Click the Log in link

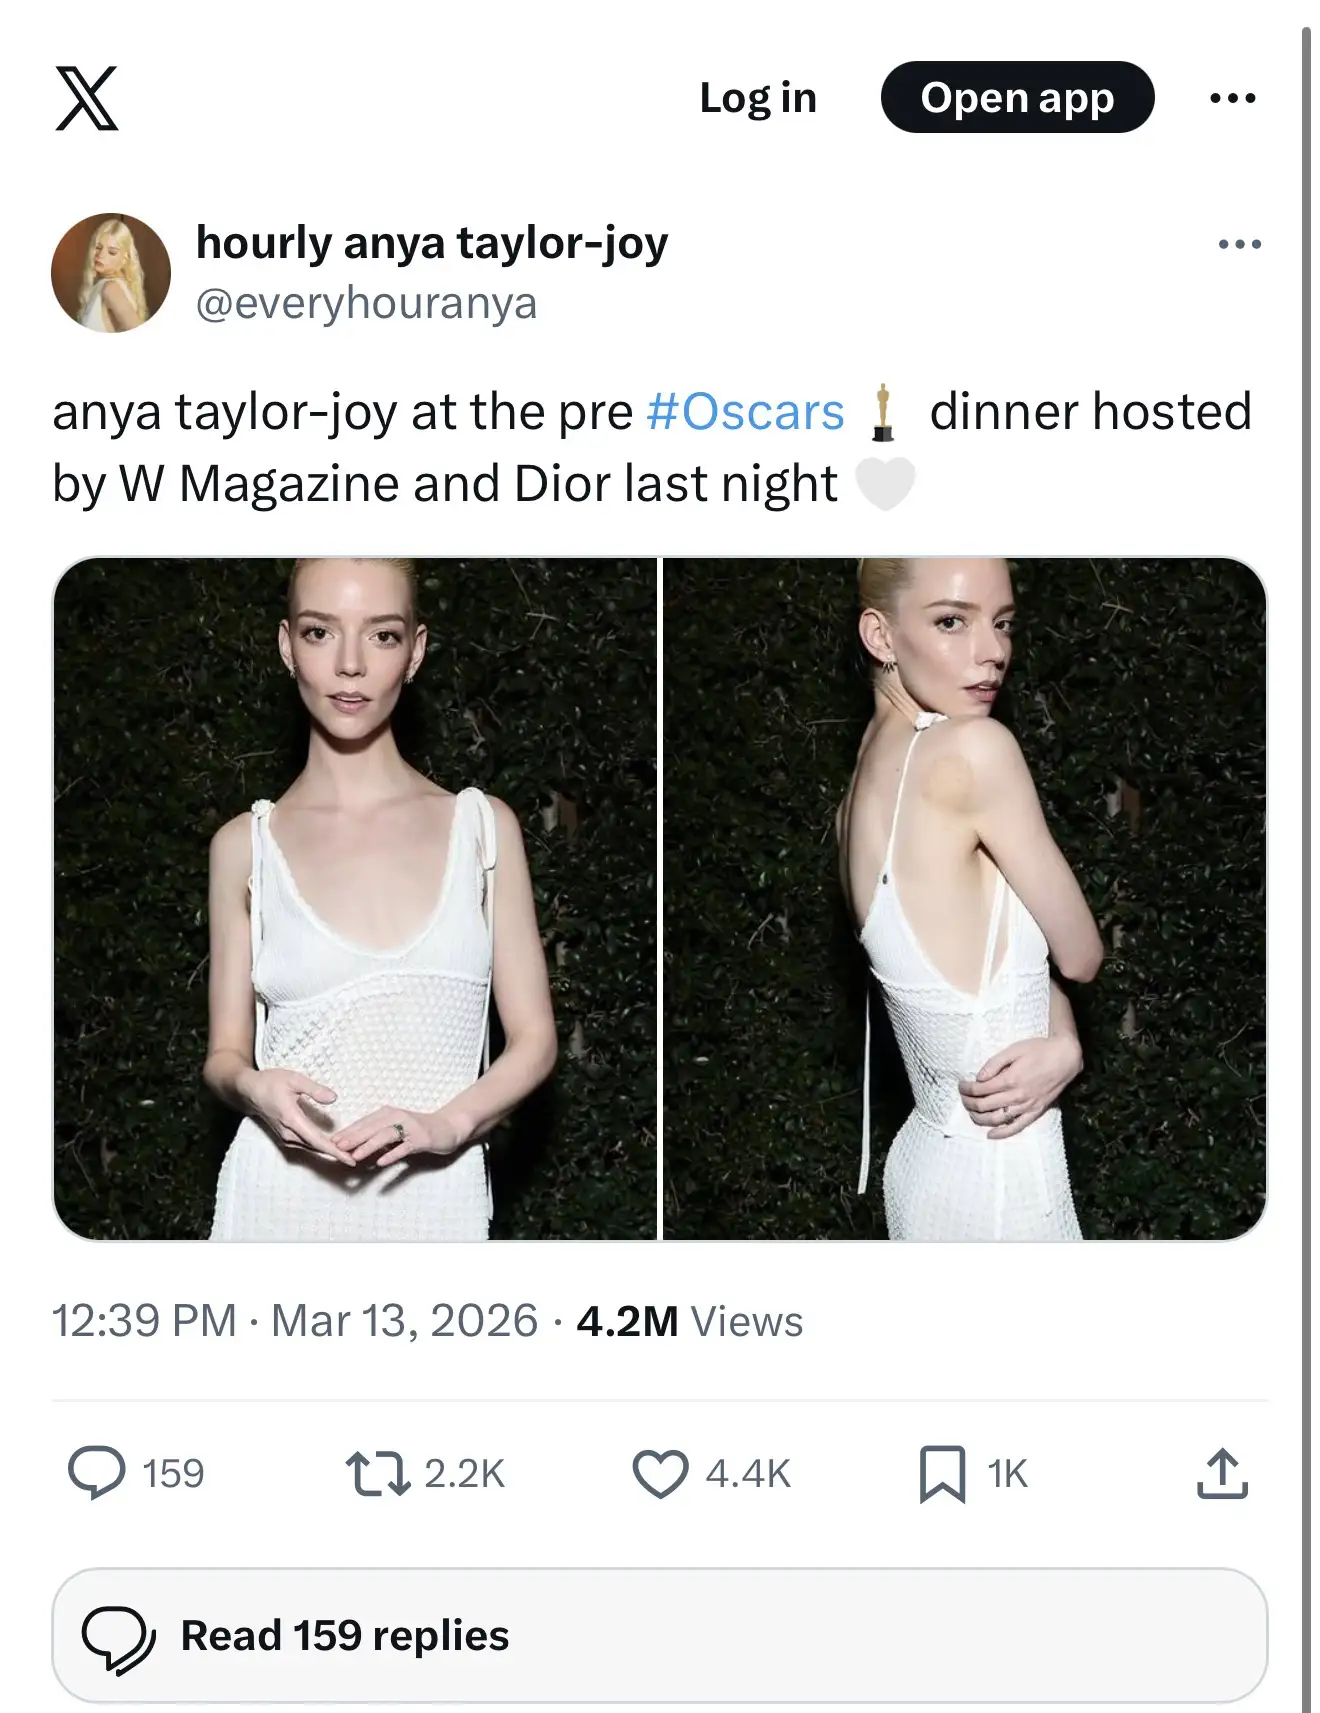point(758,97)
